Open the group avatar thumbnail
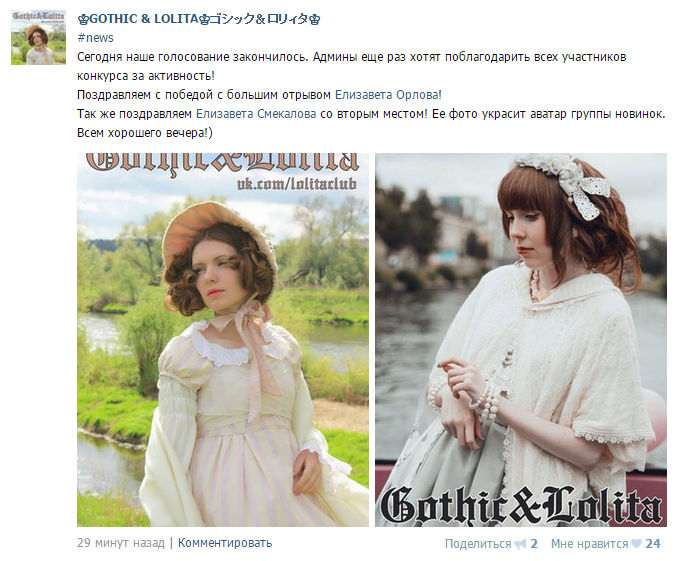The height and width of the screenshot is (561, 685). point(38,38)
